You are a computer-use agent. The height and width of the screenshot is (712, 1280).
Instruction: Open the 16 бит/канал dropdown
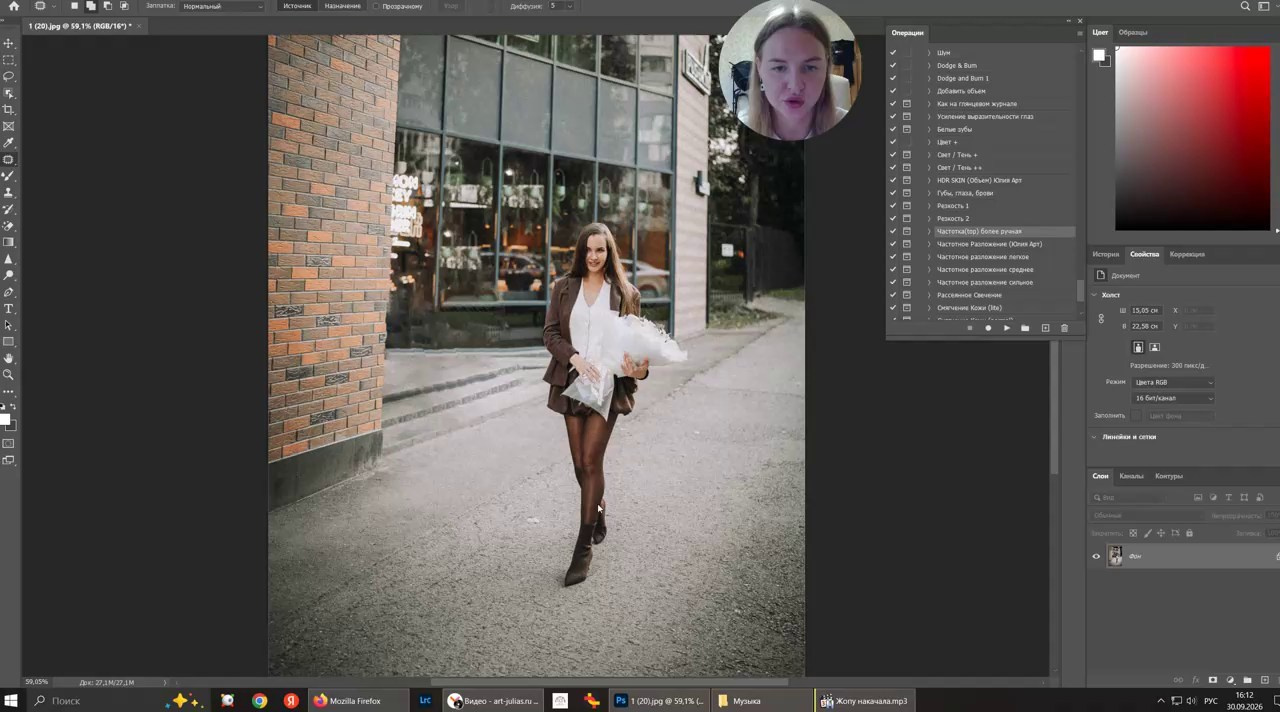(x=1173, y=398)
